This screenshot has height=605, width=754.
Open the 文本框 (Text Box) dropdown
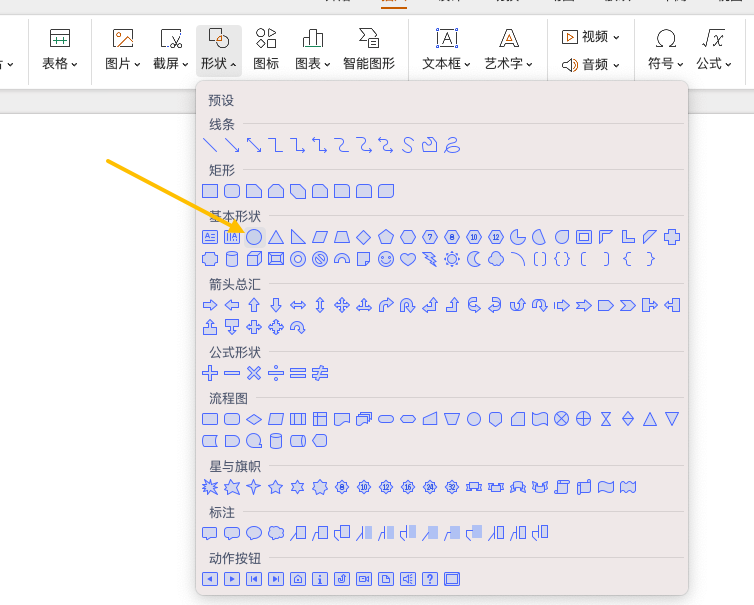coord(446,50)
